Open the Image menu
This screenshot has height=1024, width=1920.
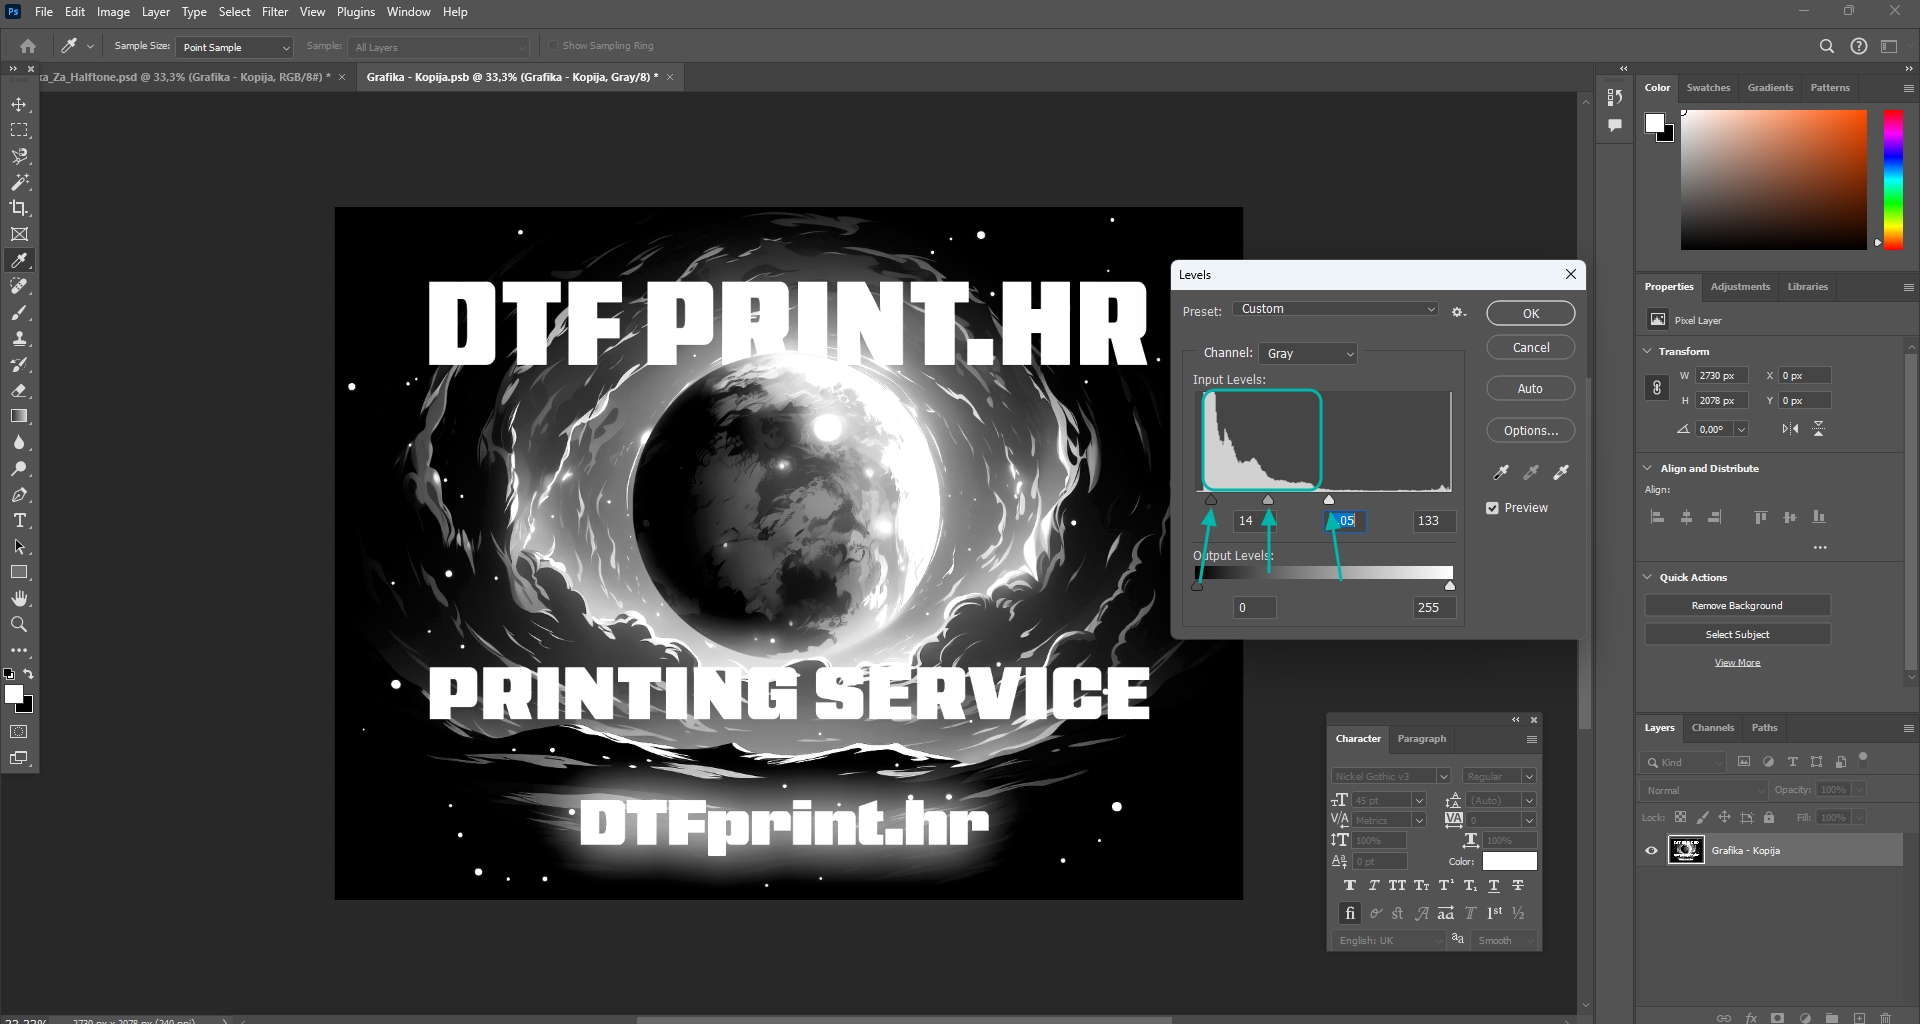[x=113, y=12]
